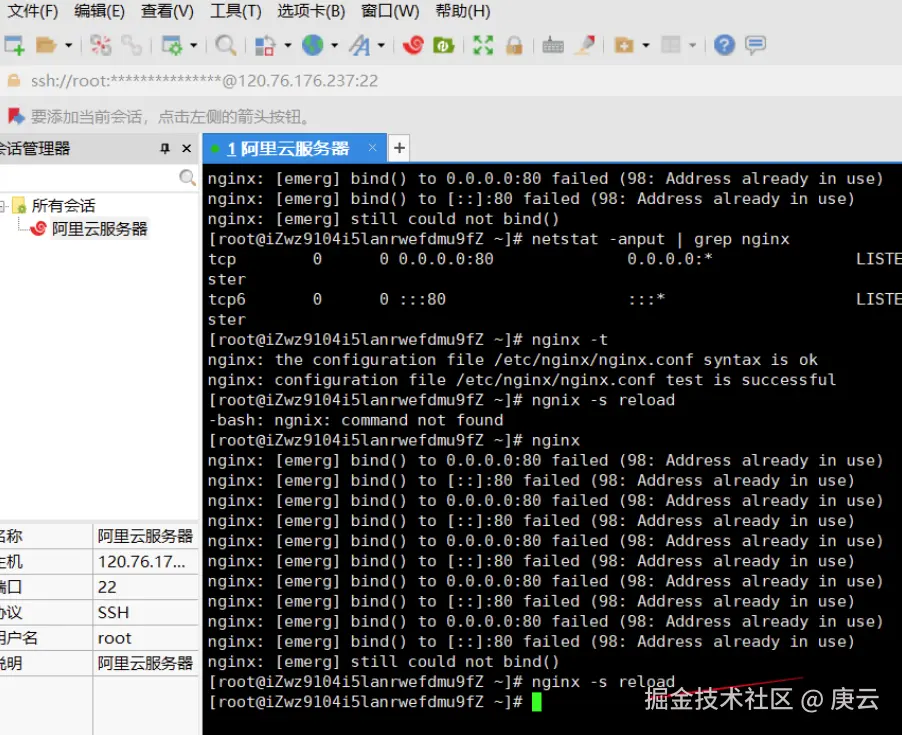The height and width of the screenshot is (735, 902).
Task: Click the green terminal cursor at prompt
Action: tap(537, 702)
